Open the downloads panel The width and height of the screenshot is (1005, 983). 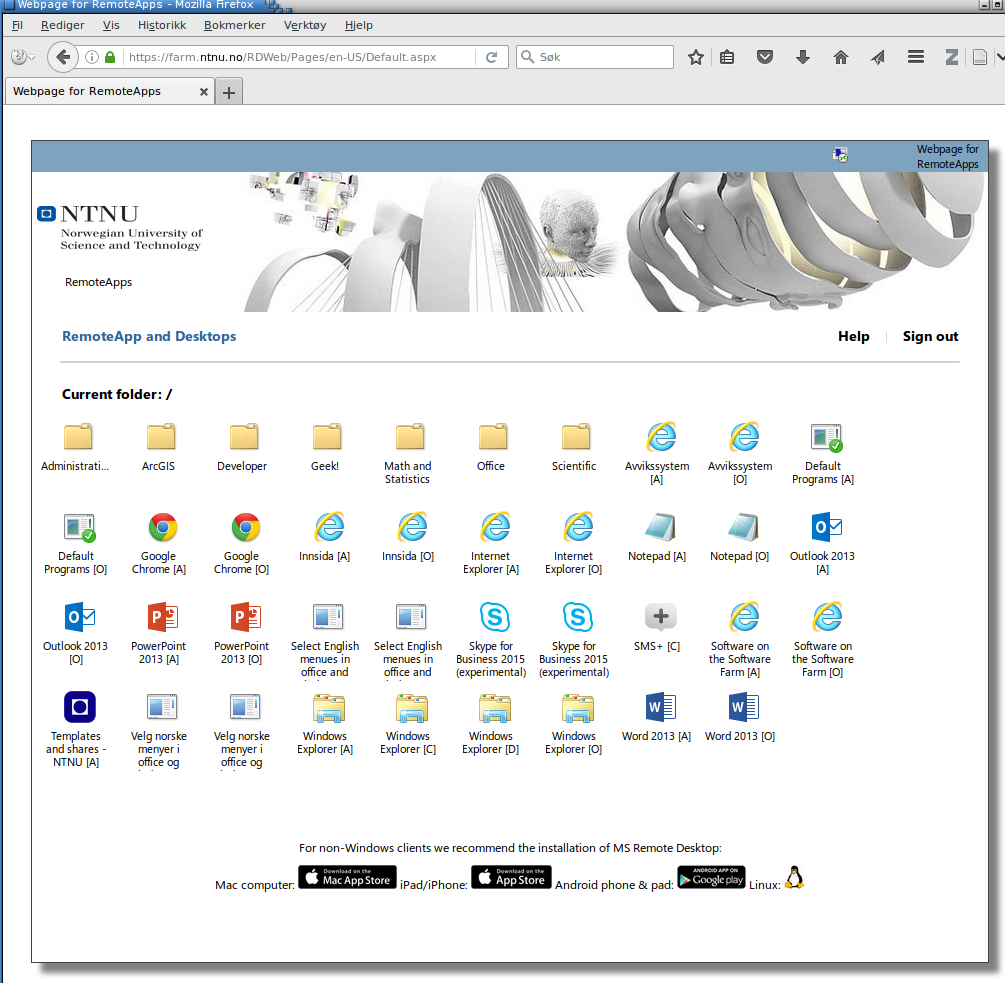pos(802,57)
